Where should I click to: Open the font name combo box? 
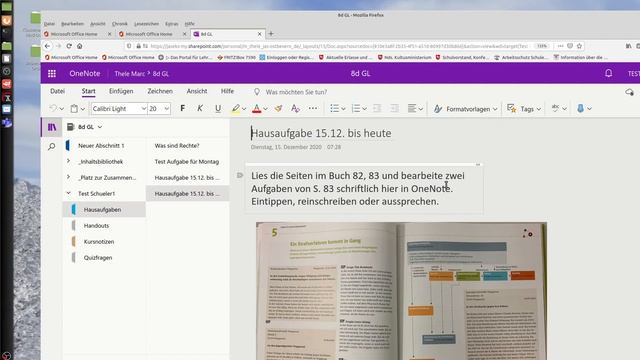click(119, 109)
